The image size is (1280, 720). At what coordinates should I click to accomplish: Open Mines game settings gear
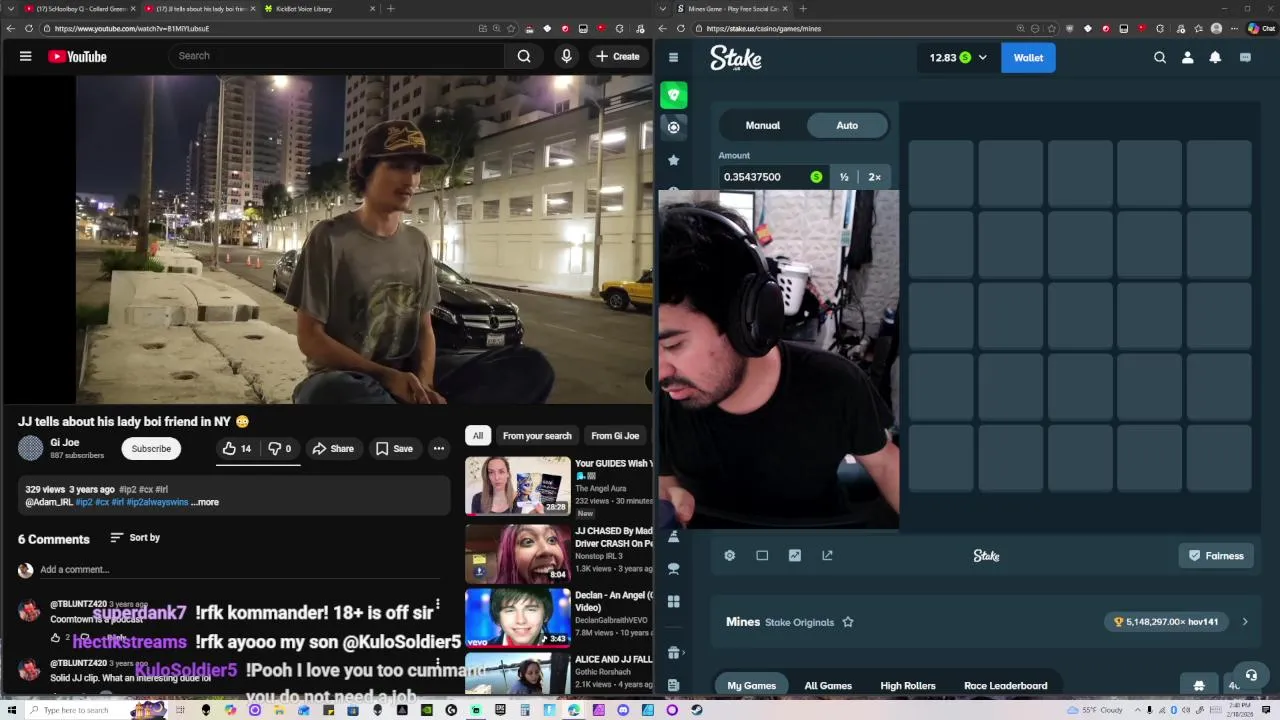click(x=729, y=556)
